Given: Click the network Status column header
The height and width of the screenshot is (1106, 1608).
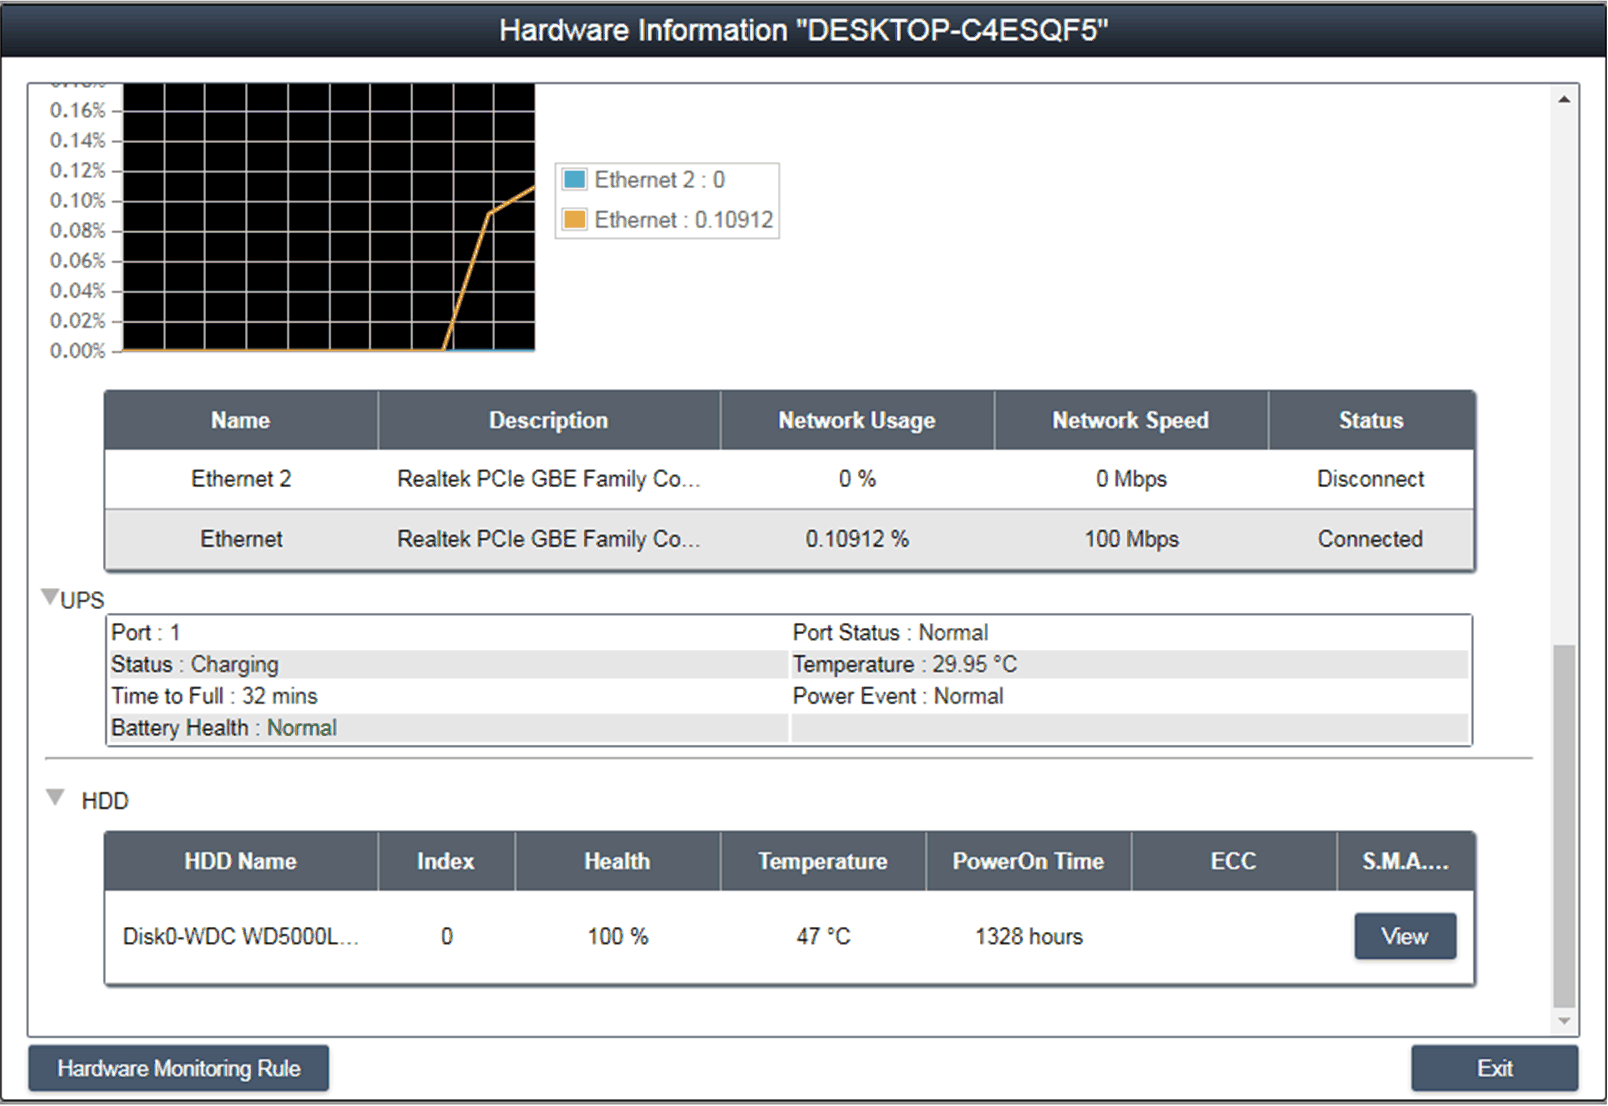Looking at the screenshot, I should tap(1370, 421).
